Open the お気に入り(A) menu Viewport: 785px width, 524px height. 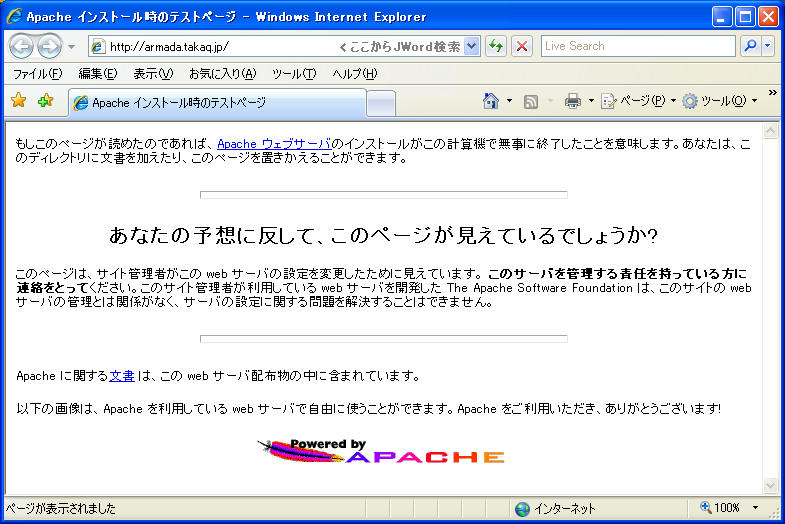click(x=223, y=74)
